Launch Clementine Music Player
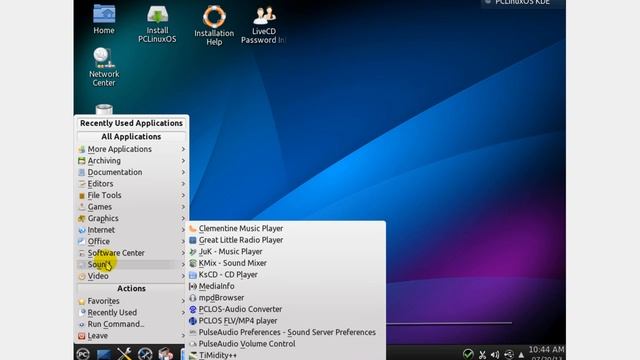The height and width of the screenshot is (360, 640). click(286, 229)
